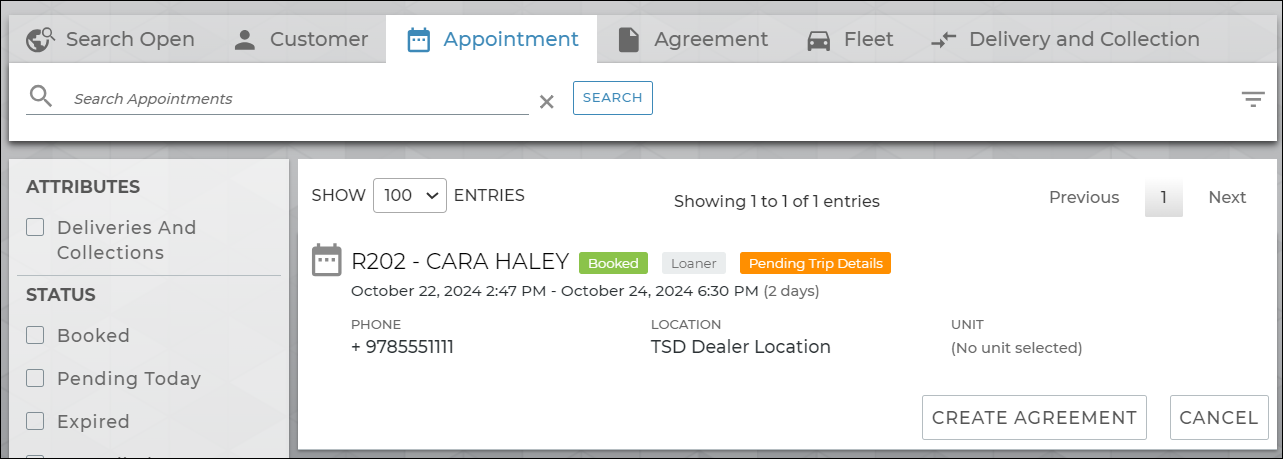Click the Customer person icon
The height and width of the screenshot is (459, 1283).
245,40
